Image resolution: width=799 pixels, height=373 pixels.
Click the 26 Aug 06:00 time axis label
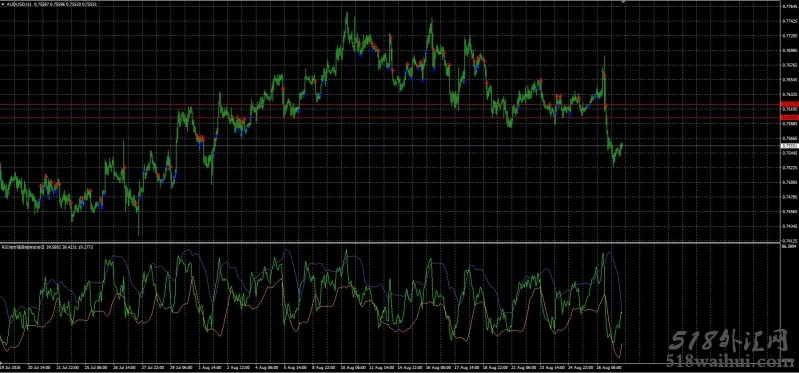pos(609,367)
